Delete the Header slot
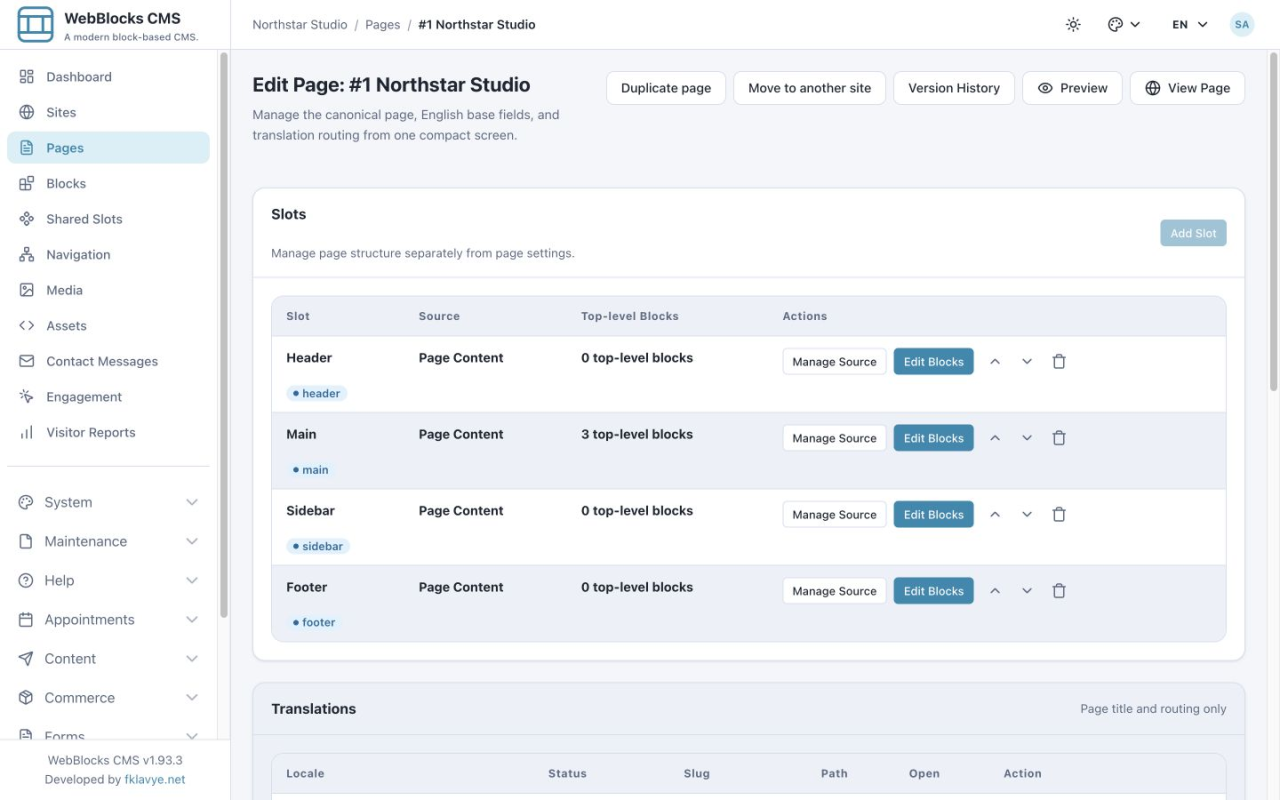This screenshot has width=1280, height=800. click(x=1059, y=362)
